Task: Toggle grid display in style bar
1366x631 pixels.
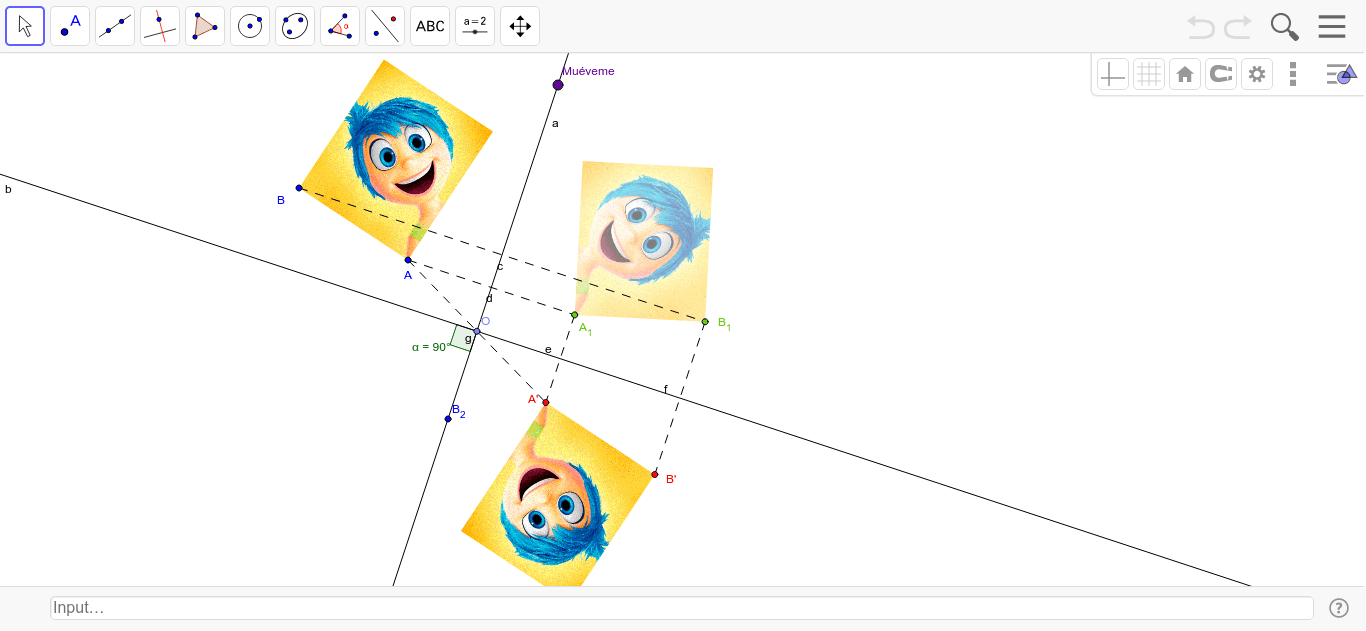Action: pos(1149,74)
